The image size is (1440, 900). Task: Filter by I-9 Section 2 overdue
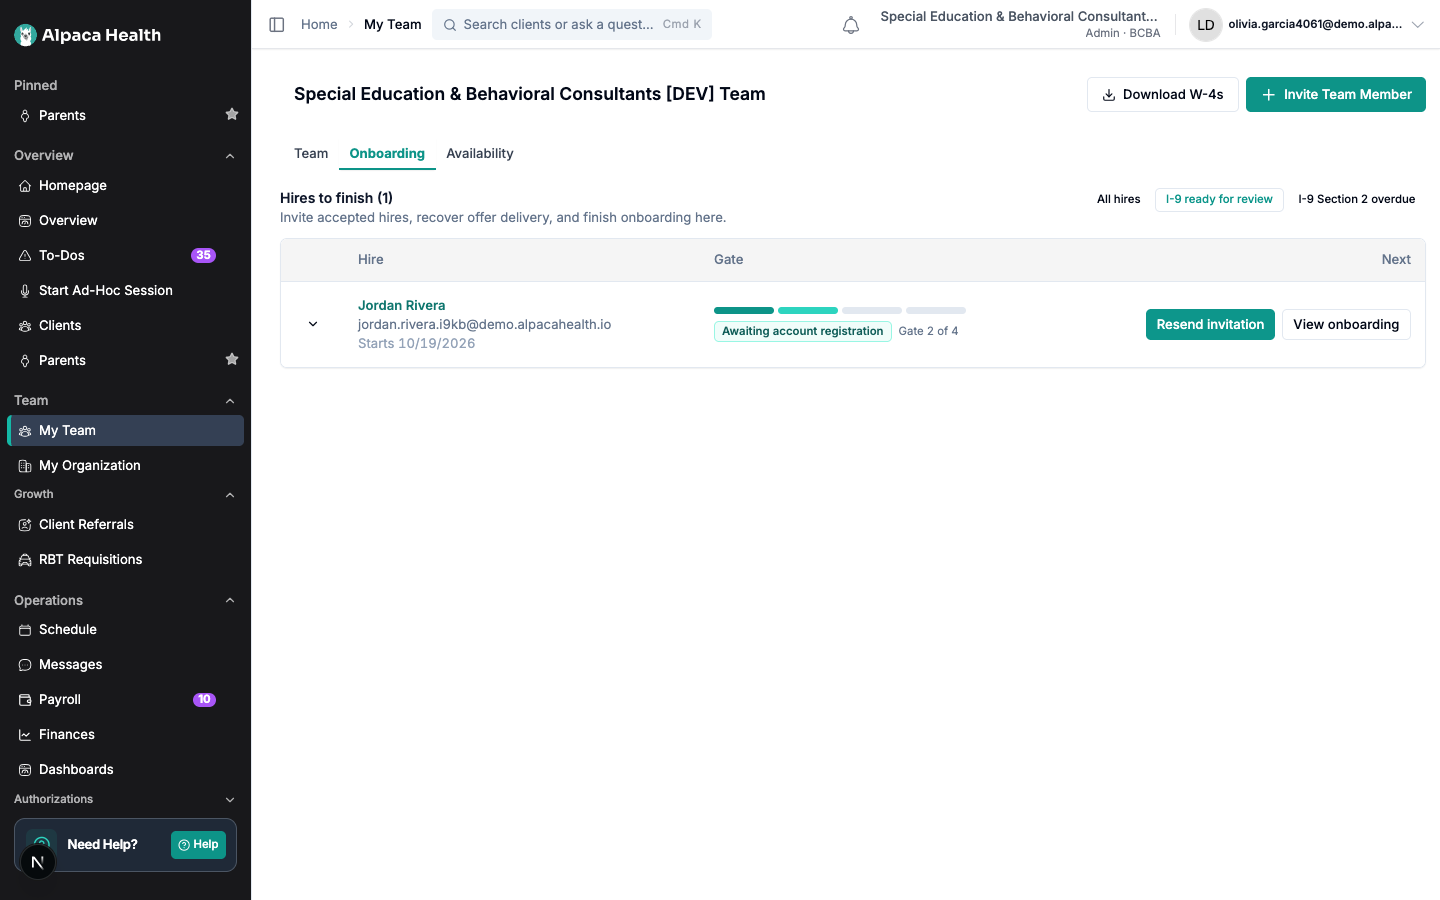(1356, 199)
